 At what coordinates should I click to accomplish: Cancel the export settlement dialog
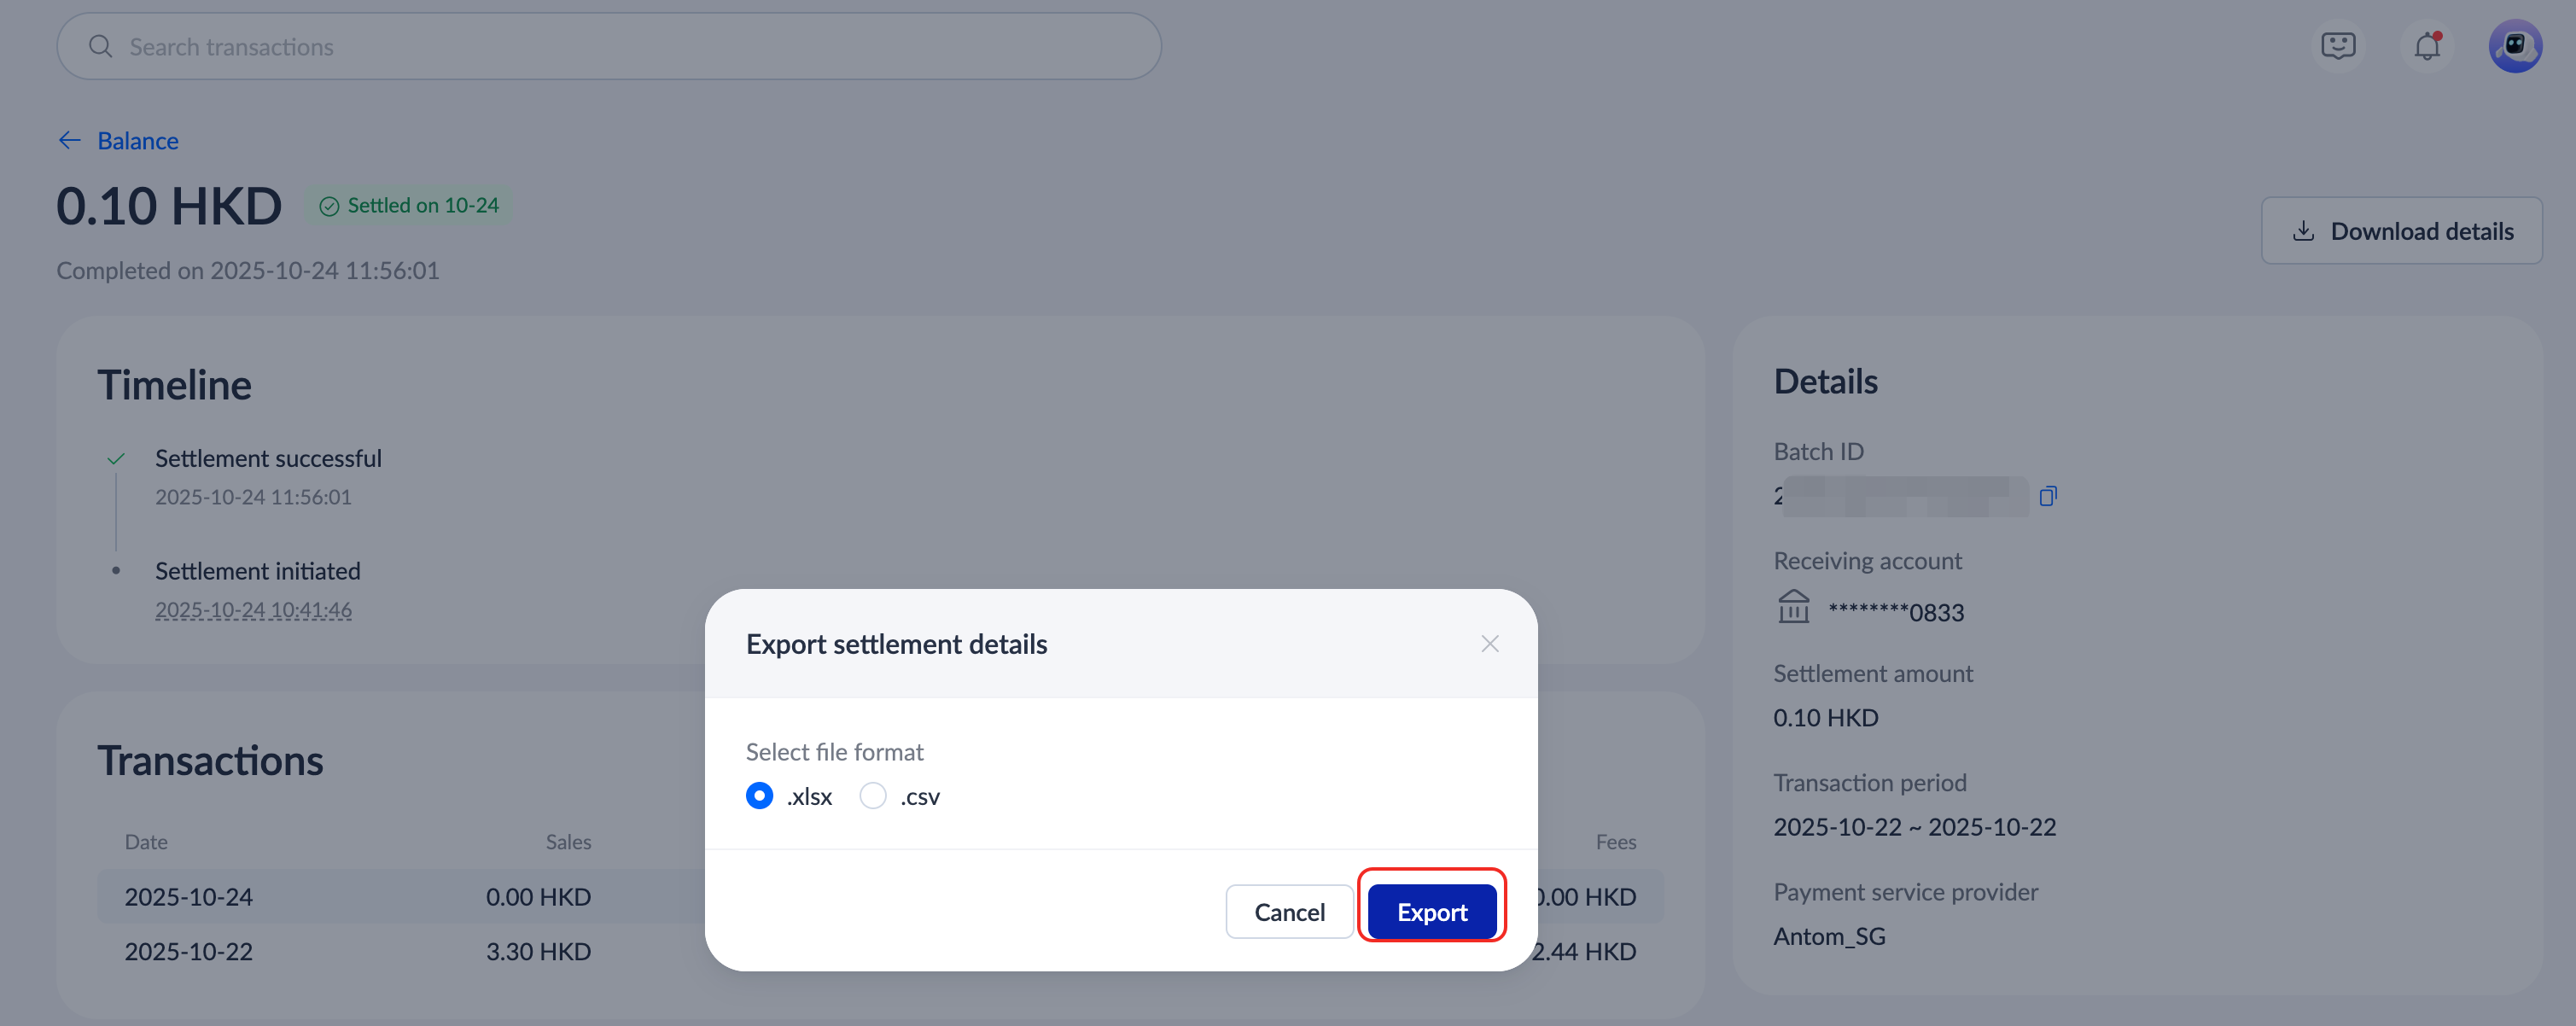pos(1288,911)
